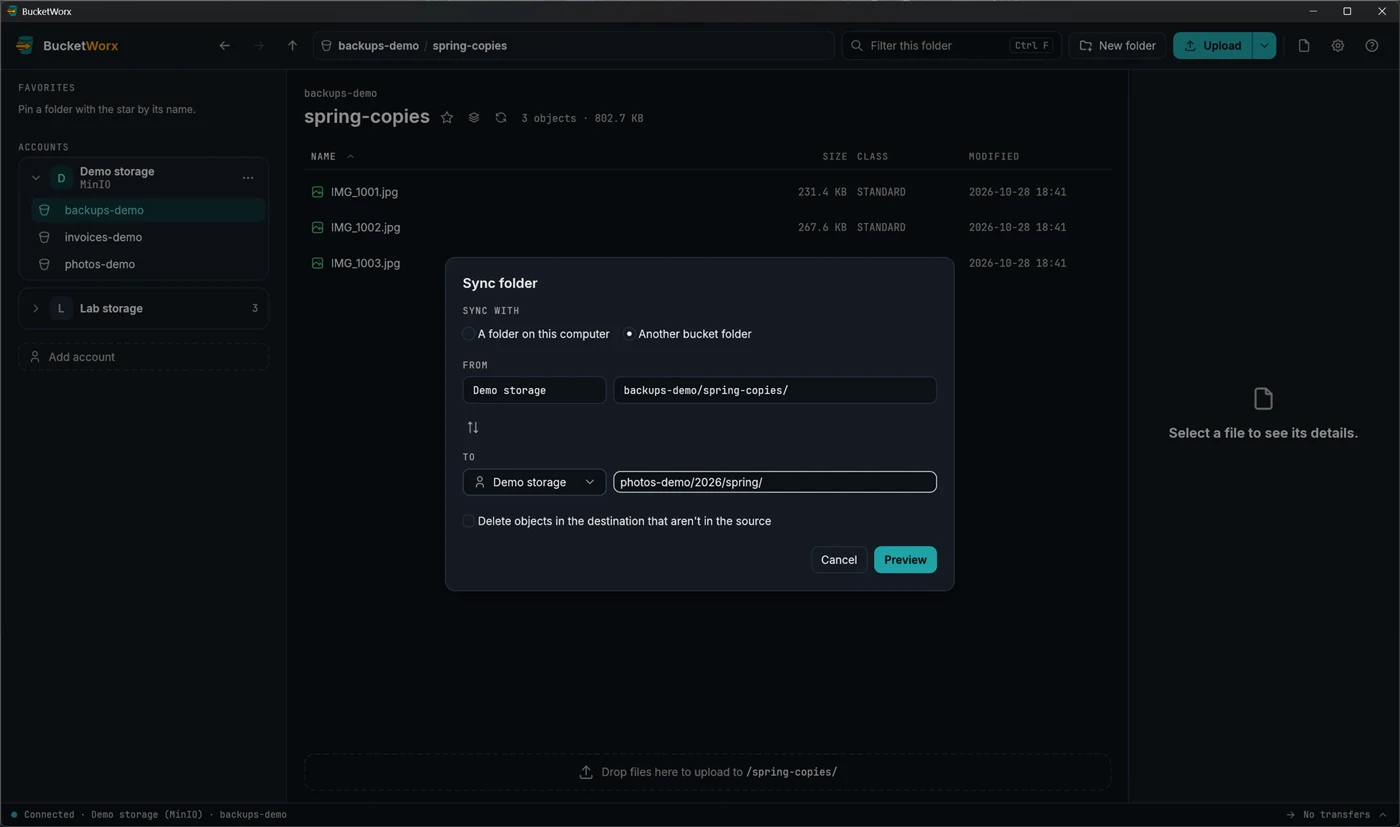Open the Upload button dropdown arrow
The height and width of the screenshot is (827, 1400).
[x=1264, y=46]
